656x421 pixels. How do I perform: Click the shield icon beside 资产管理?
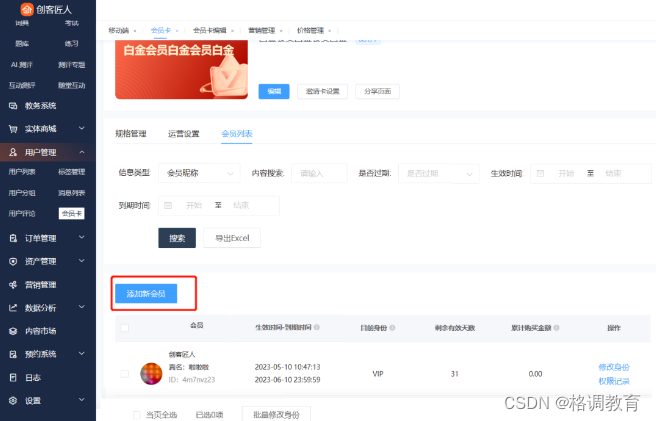click(x=13, y=262)
